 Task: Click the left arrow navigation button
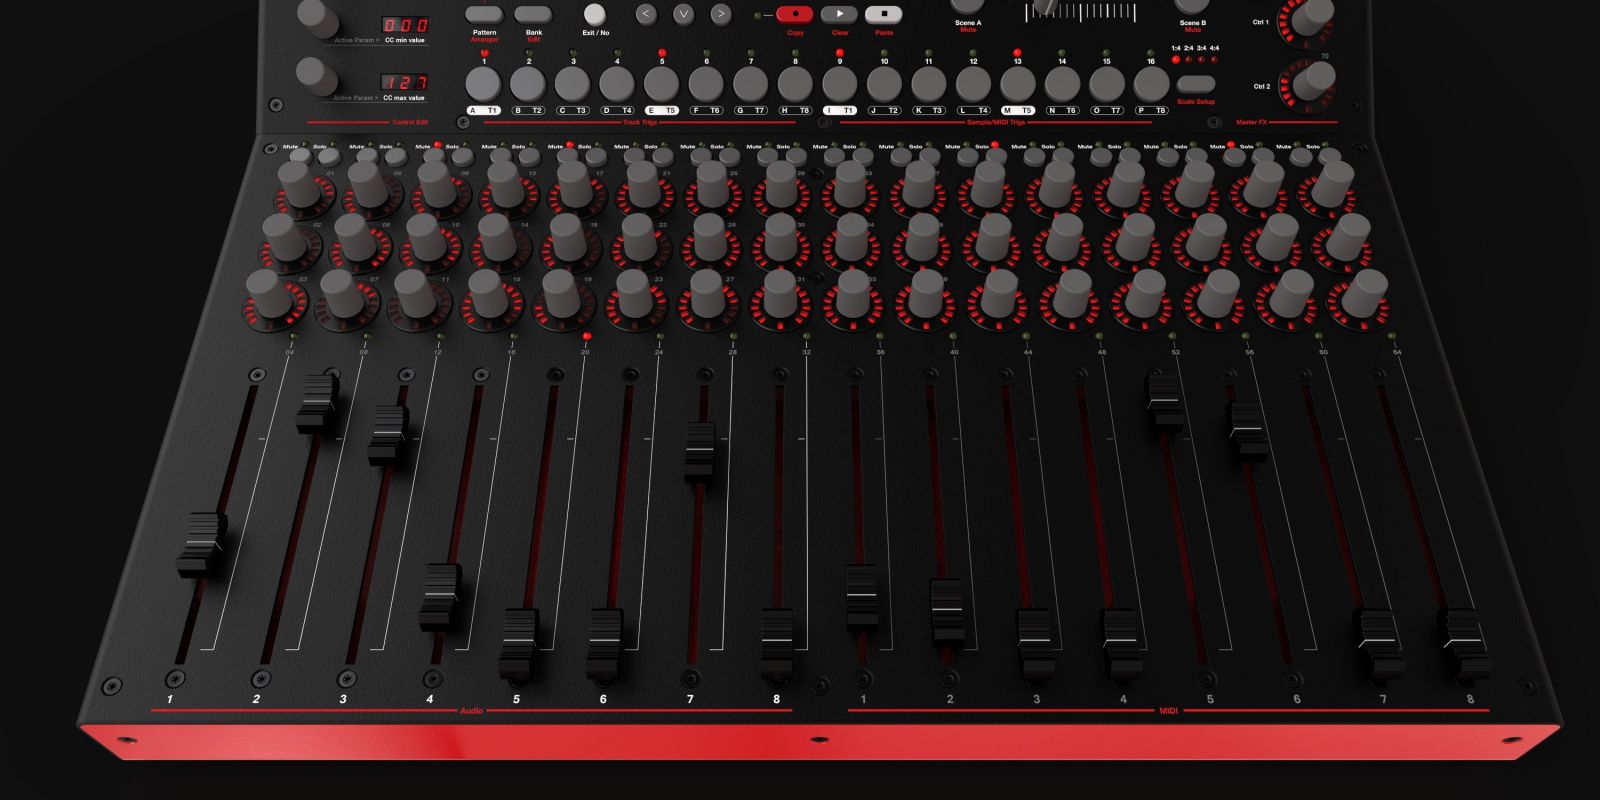tap(646, 14)
